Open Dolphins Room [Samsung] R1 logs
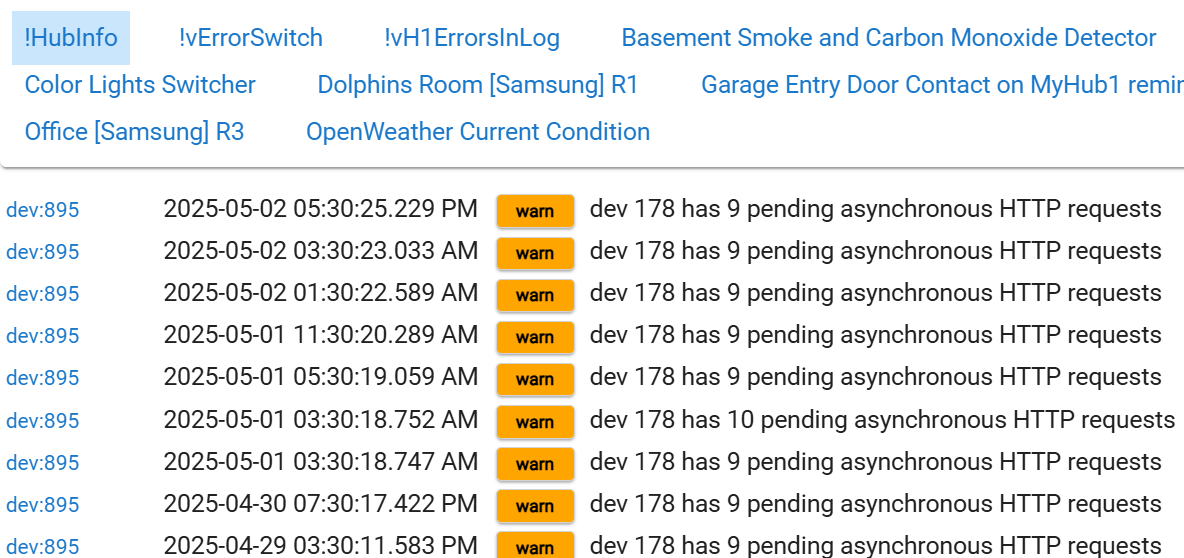Image resolution: width=1184 pixels, height=558 pixels. click(x=478, y=85)
